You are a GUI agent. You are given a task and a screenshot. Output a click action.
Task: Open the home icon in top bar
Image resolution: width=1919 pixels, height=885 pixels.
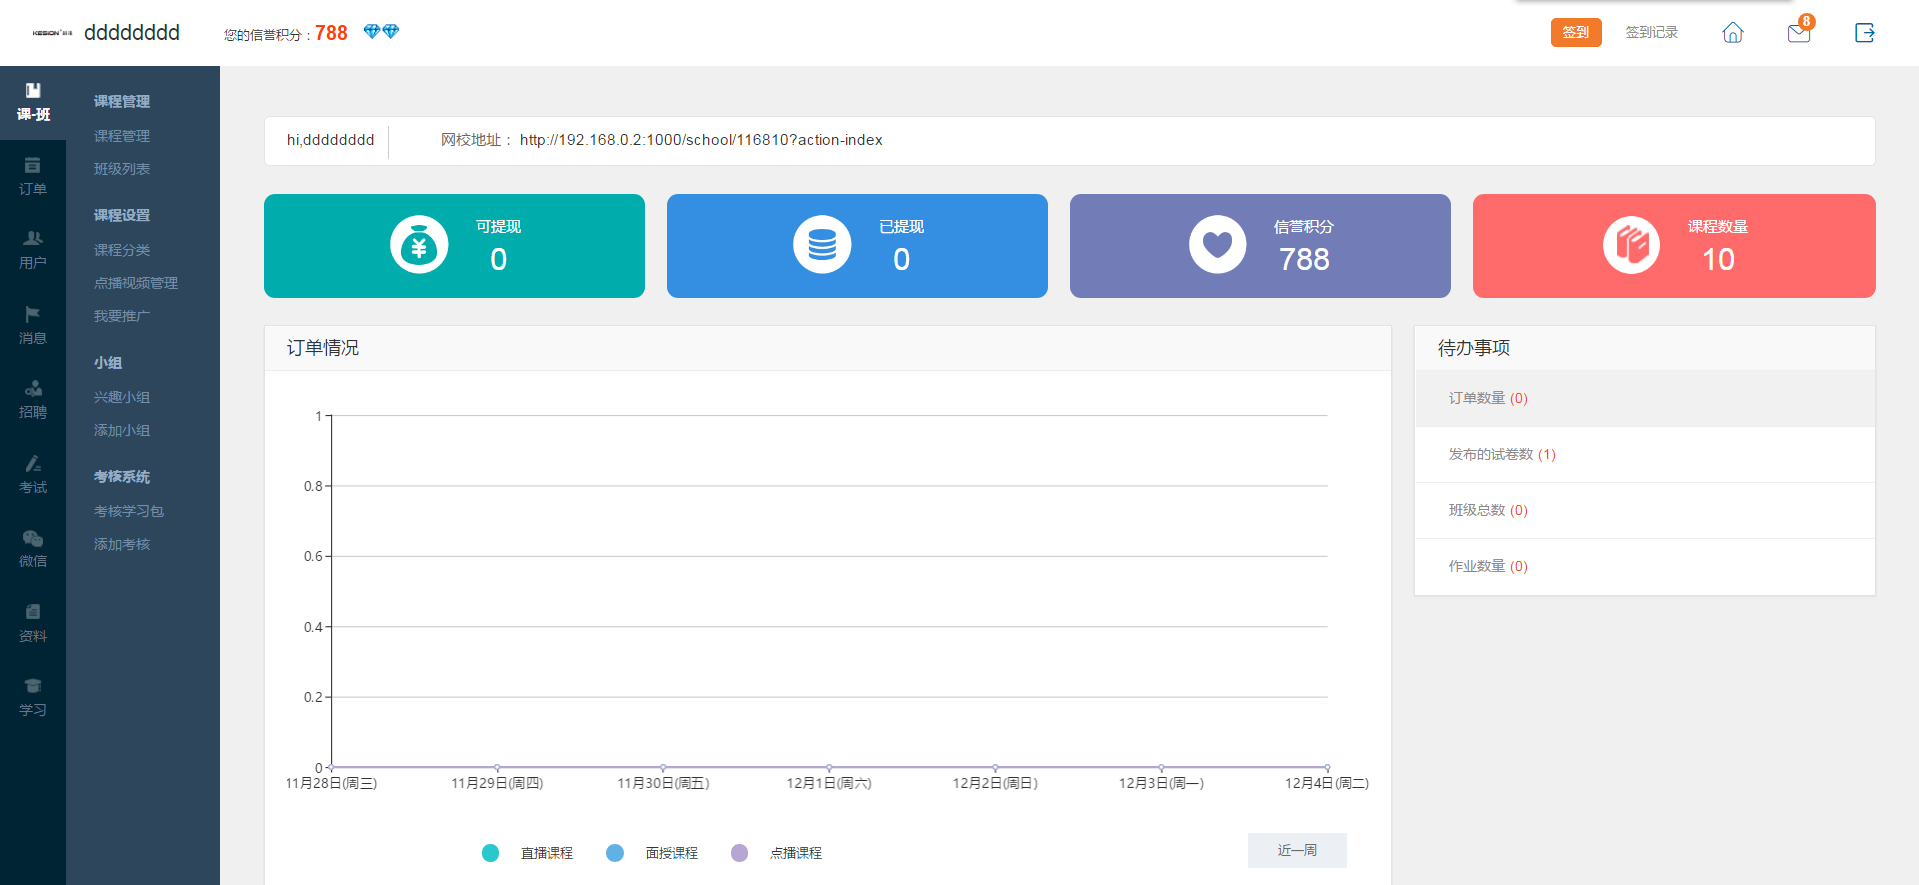coord(1732,33)
